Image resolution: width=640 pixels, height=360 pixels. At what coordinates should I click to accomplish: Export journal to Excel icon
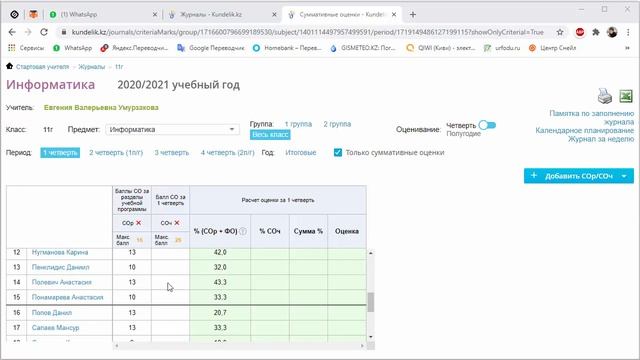626,96
